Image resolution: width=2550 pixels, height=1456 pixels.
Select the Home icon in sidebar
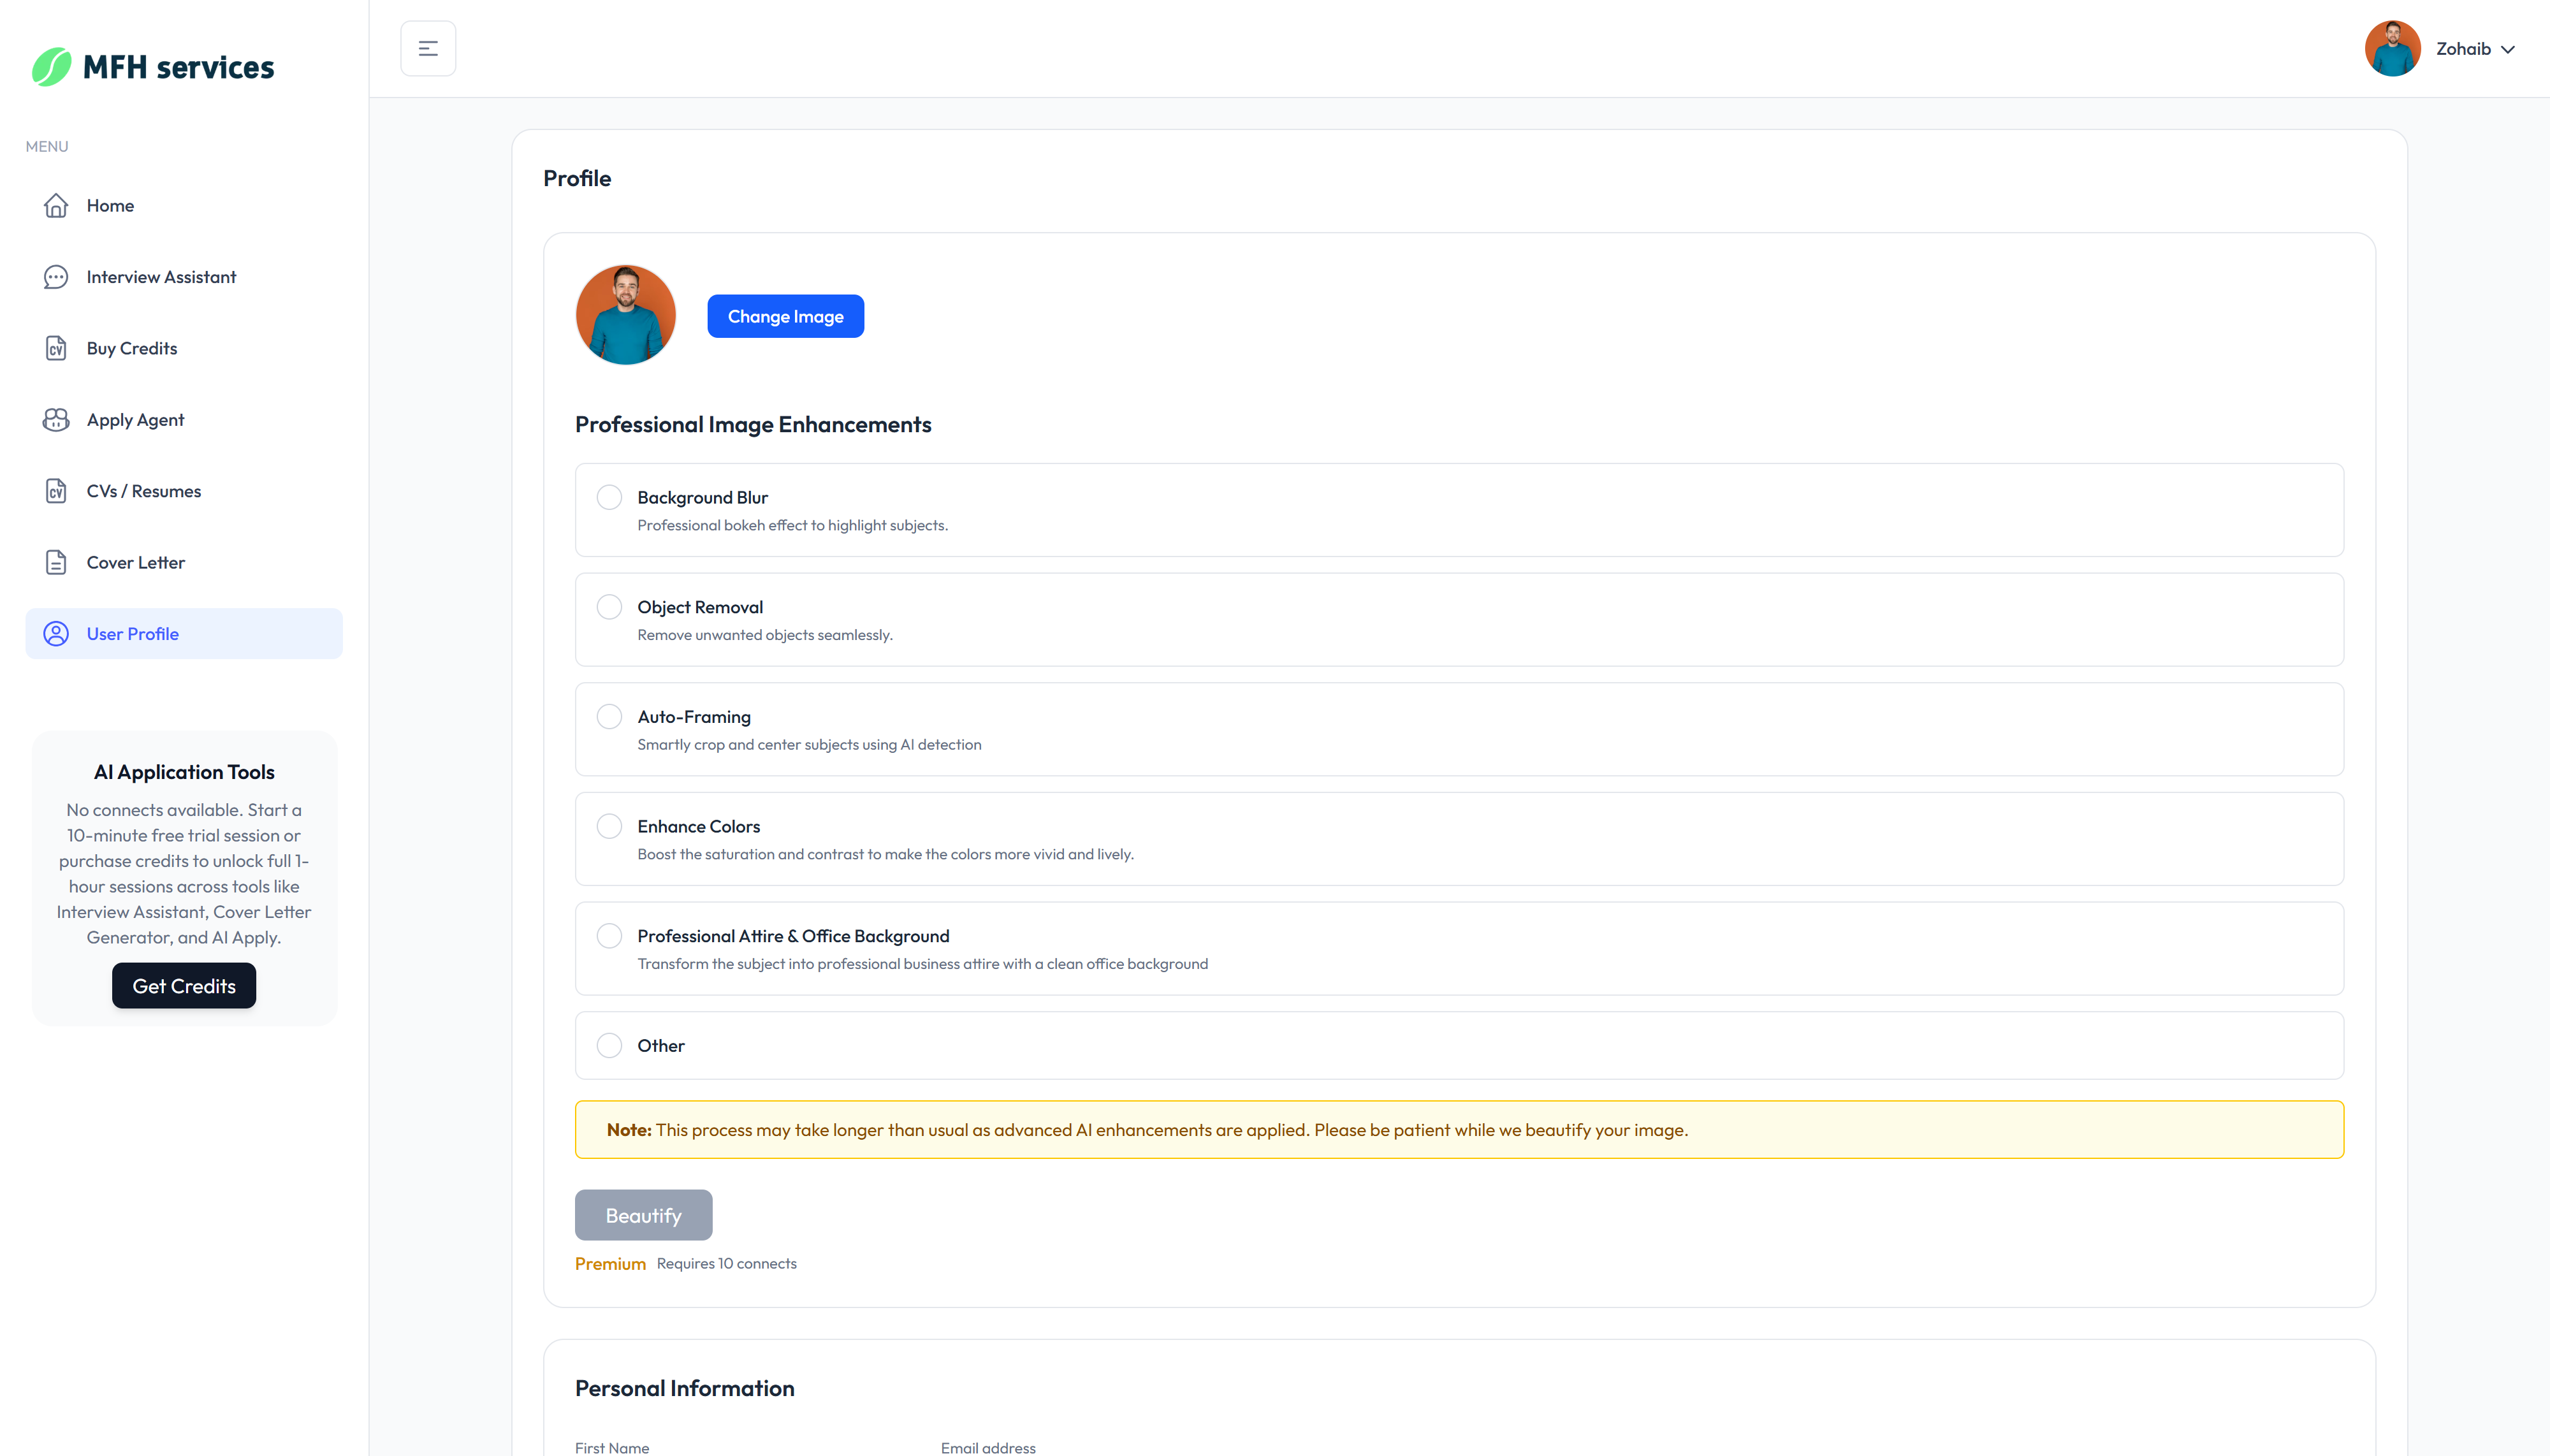56,205
